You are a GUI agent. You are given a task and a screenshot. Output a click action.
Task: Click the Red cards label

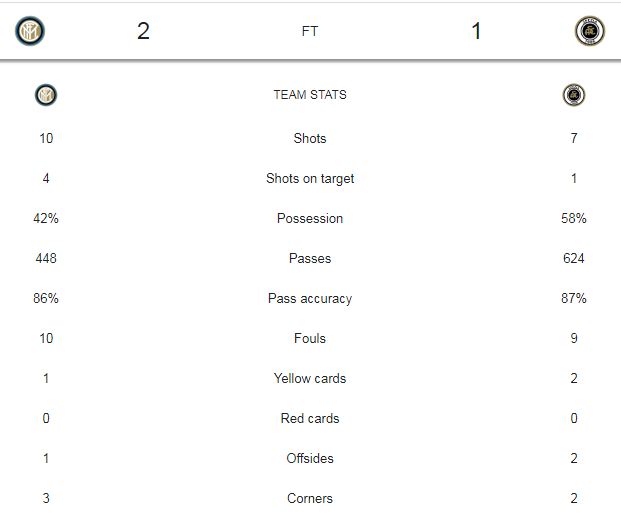tap(310, 418)
